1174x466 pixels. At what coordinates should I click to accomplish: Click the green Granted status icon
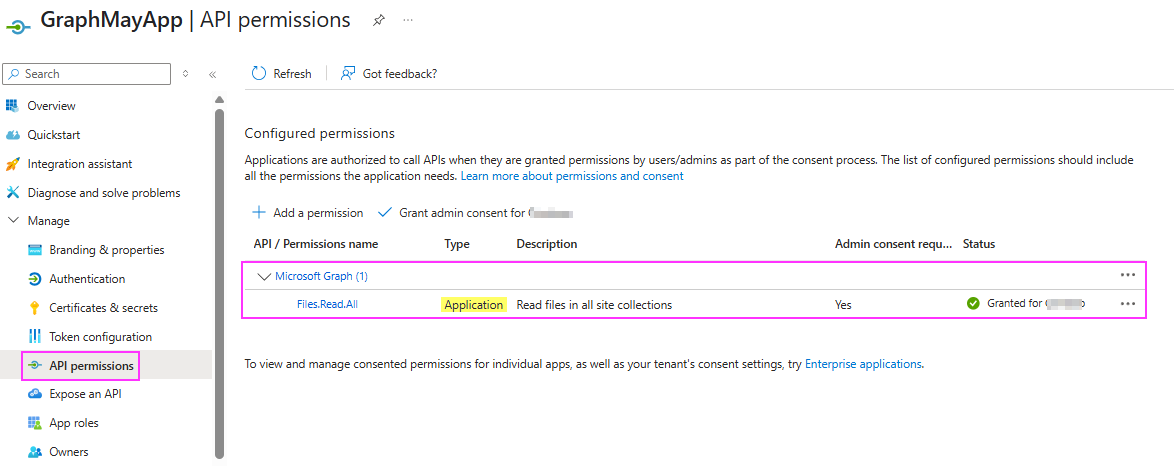(973, 303)
